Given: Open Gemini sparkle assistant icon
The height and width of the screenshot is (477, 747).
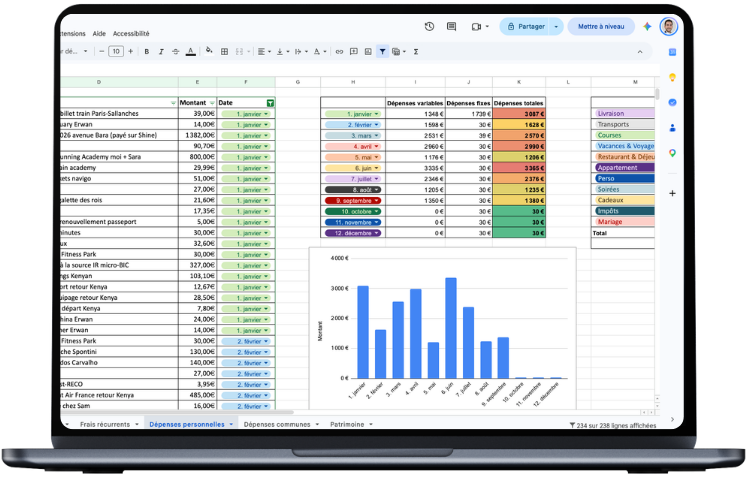Looking at the screenshot, I should coord(647,27).
